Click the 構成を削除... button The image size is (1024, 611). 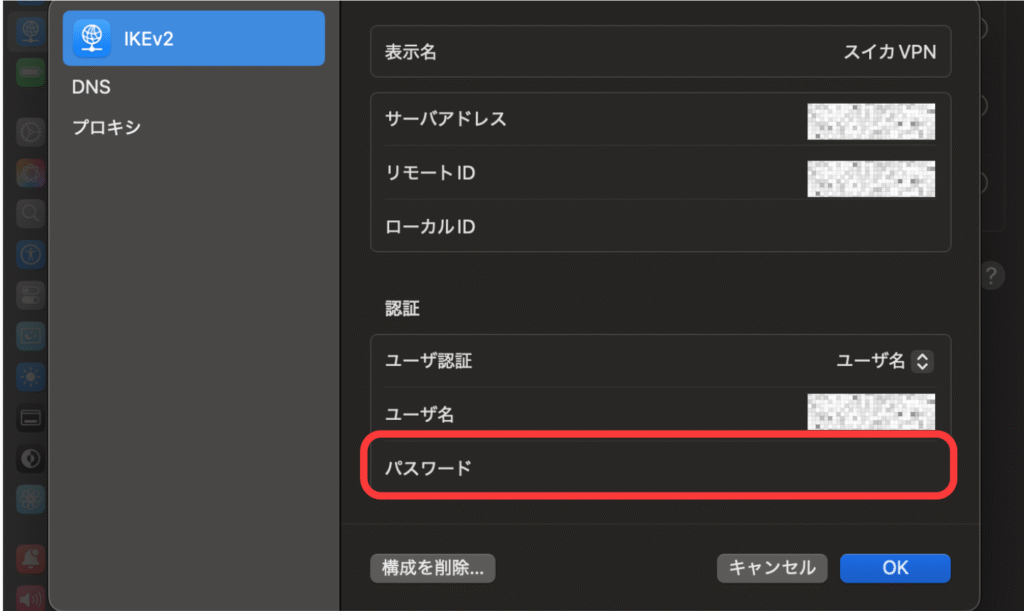point(432,568)
